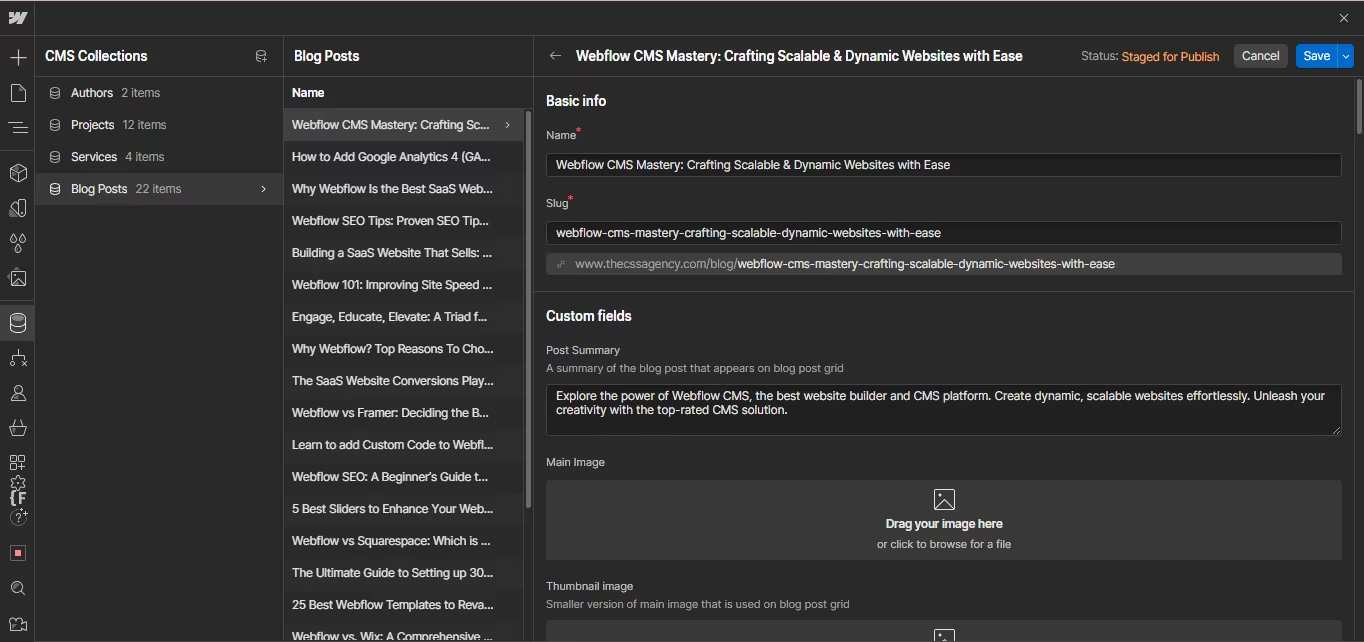Open the Assets image panel

click(18, 278)
